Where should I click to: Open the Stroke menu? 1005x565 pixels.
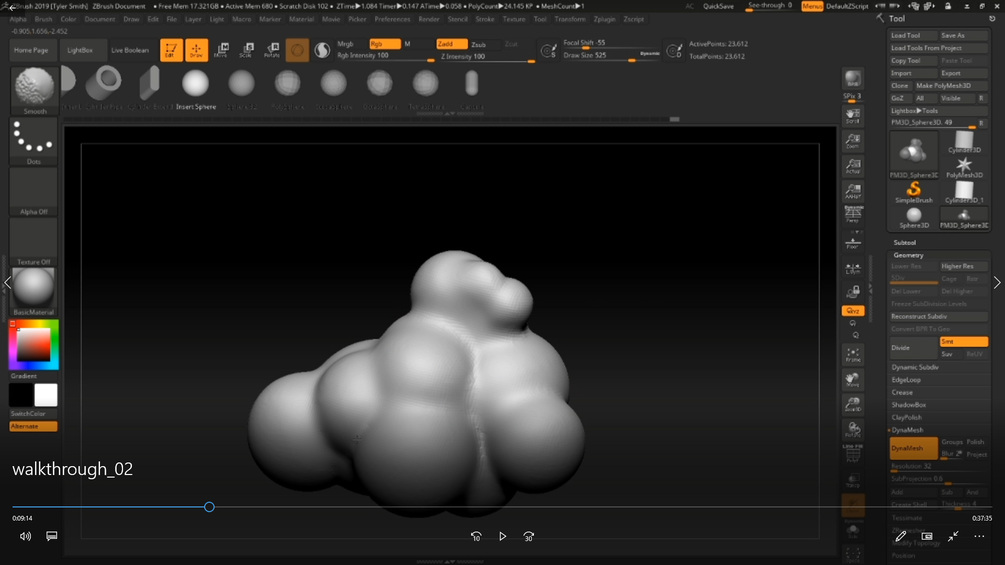(485, 19)
